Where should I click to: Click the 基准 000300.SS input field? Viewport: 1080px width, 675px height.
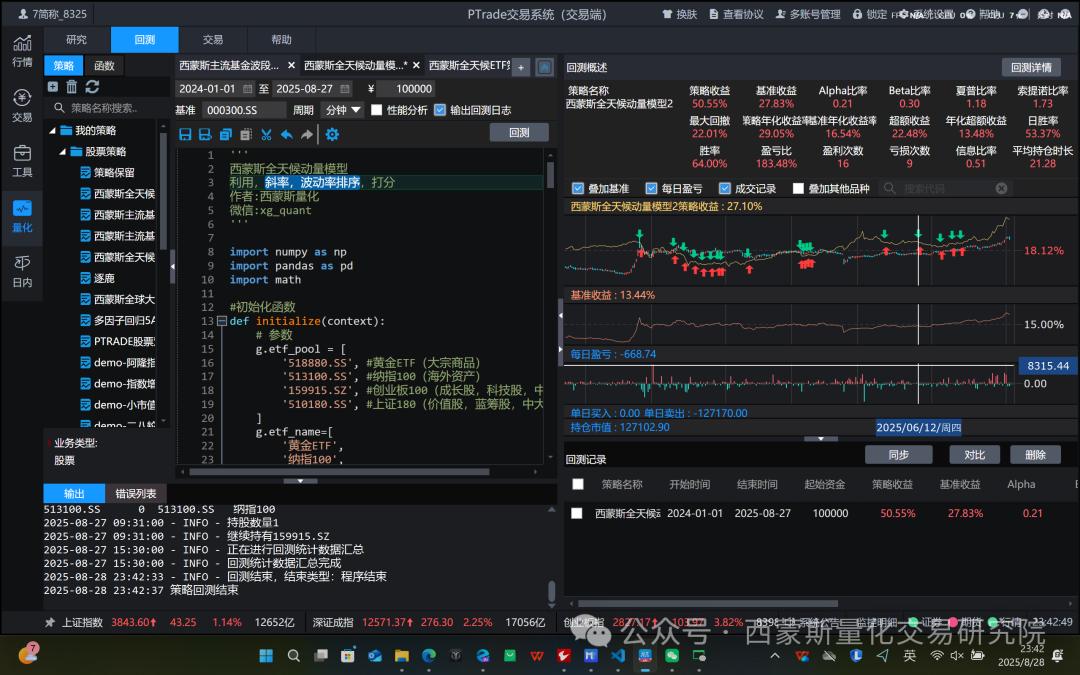point(244,110)
